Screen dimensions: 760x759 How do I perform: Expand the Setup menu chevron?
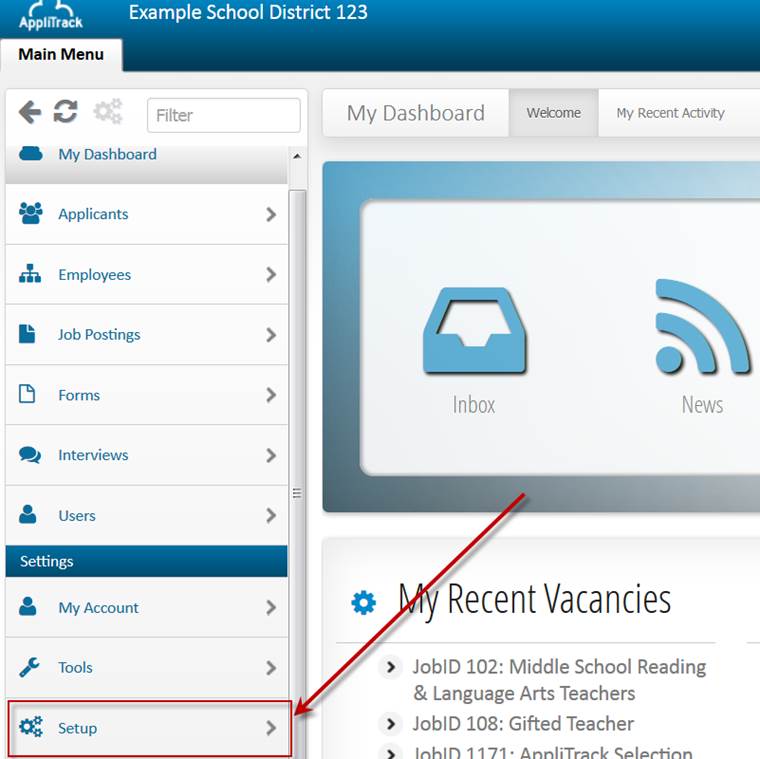(x=271, y=727)
